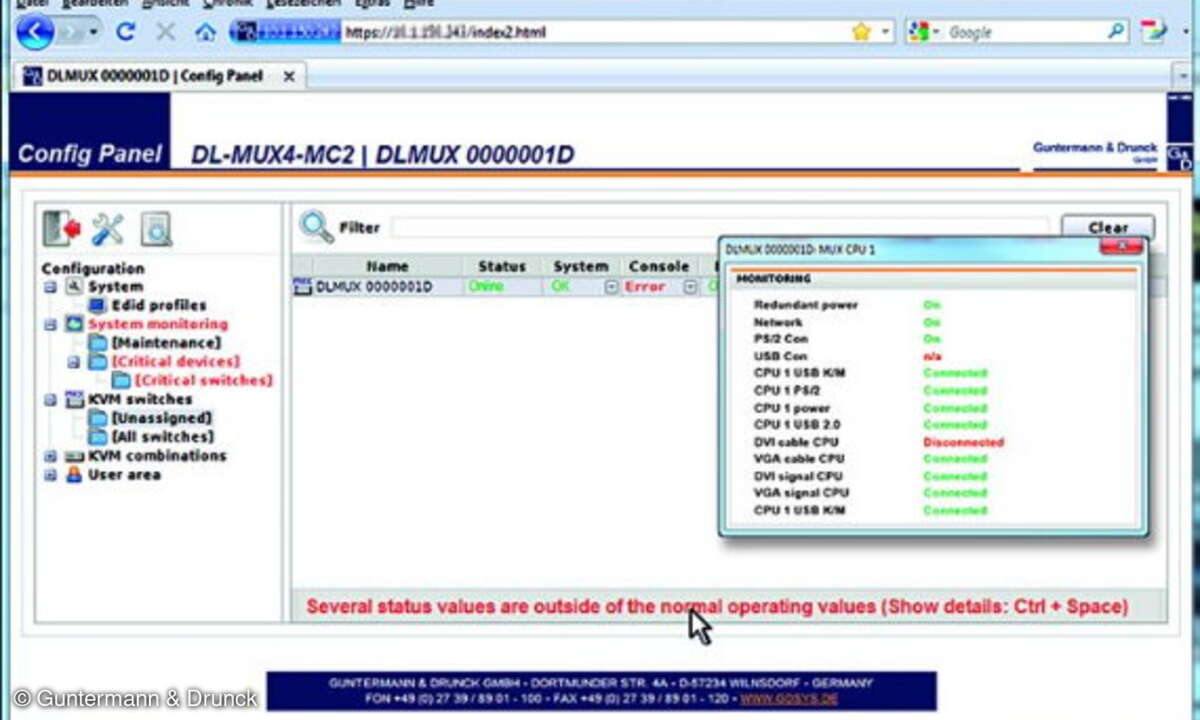This screenshot has width=1200, height=720.
Task: Click the Maintenance folder icon
Action: (x=97, y=343)
